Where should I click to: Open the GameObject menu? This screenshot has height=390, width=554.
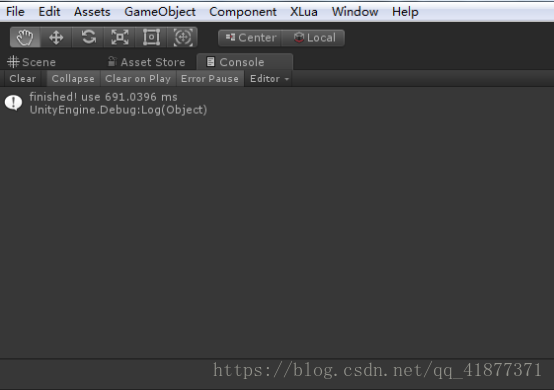[x=160, y=12]
